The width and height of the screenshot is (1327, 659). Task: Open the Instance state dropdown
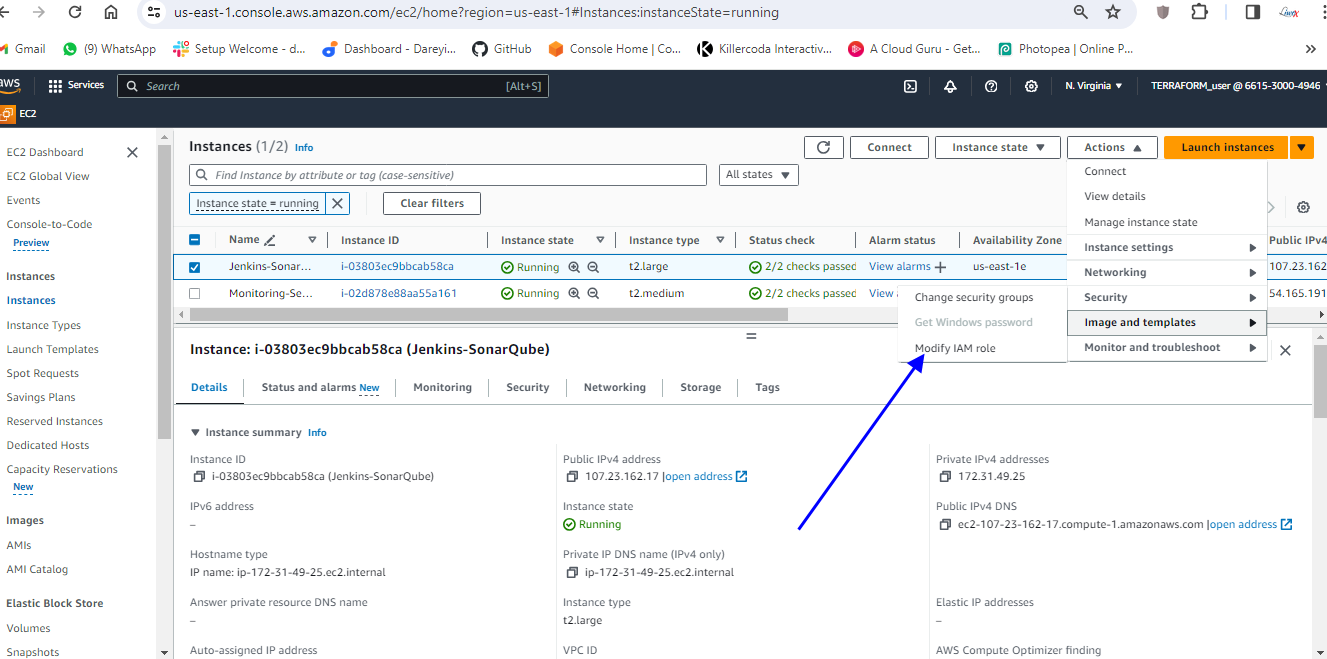pos(997,147)
